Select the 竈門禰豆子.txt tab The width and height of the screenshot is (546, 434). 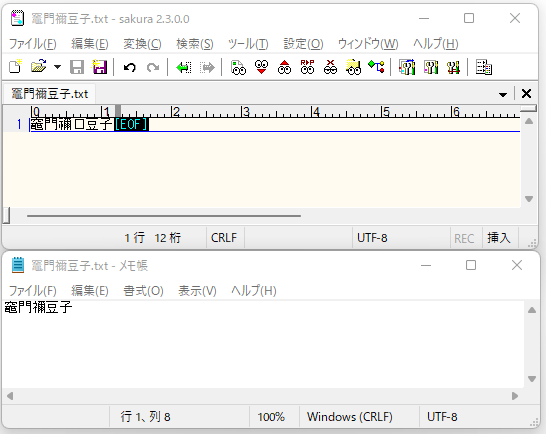49,94
